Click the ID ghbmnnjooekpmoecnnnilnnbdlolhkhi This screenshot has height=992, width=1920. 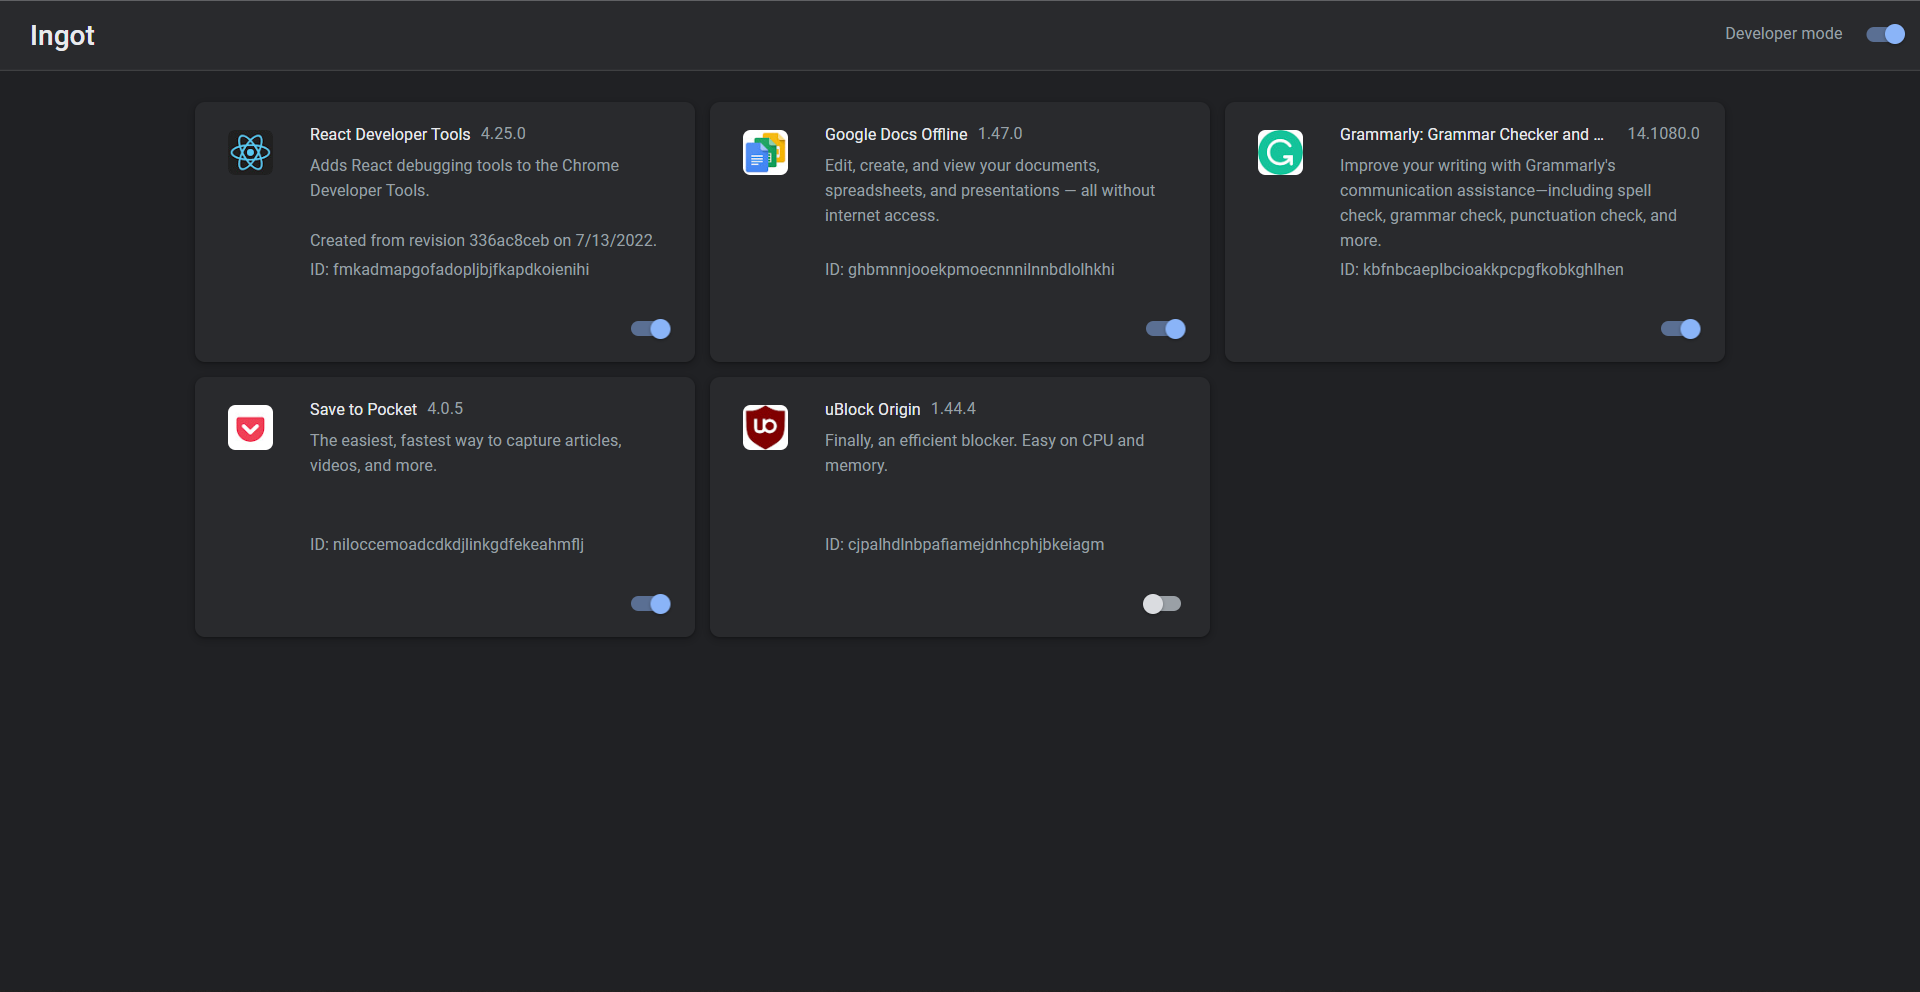[x=970, y=270]
